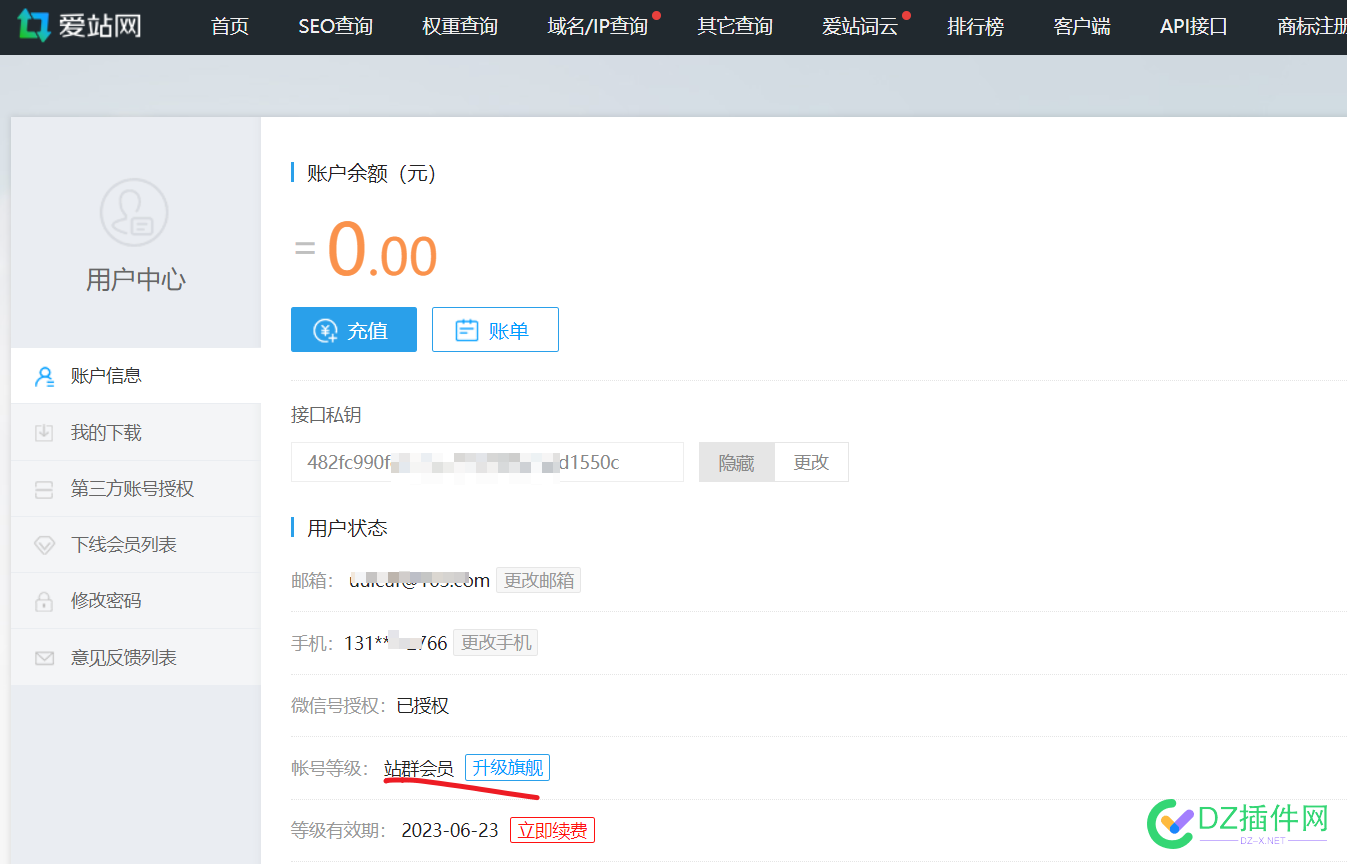Open the 首页 nav item
Screen dimensions: 1347x864
click(x=230, y=27)
